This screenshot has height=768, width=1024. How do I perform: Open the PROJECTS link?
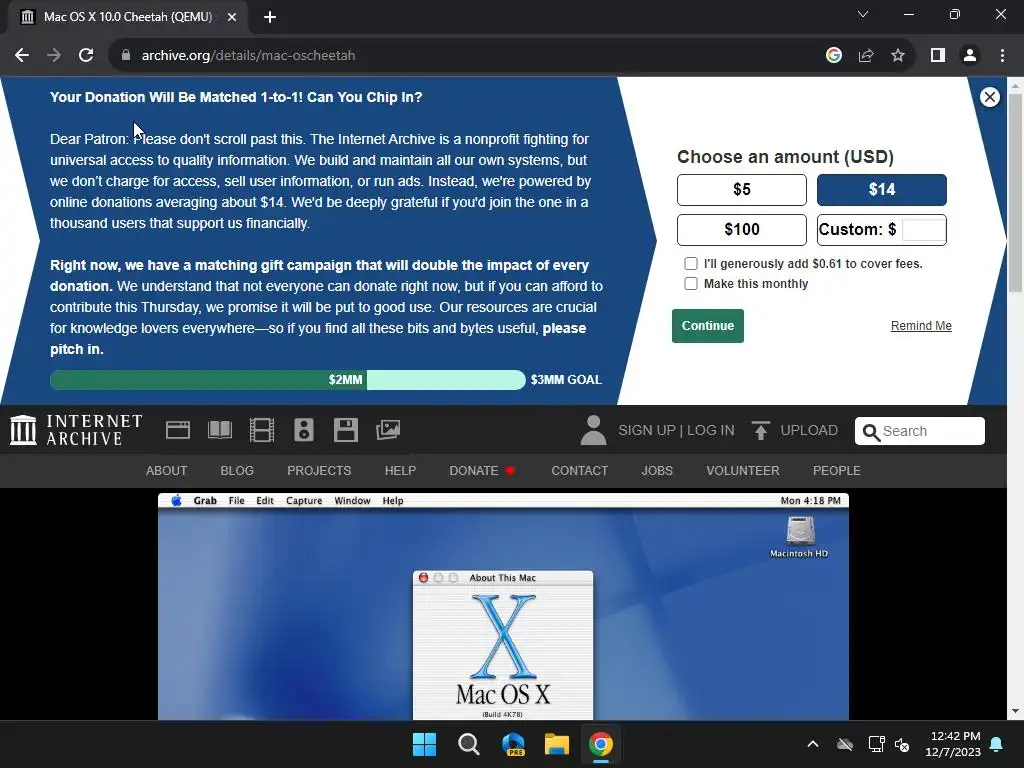point(319,471)
